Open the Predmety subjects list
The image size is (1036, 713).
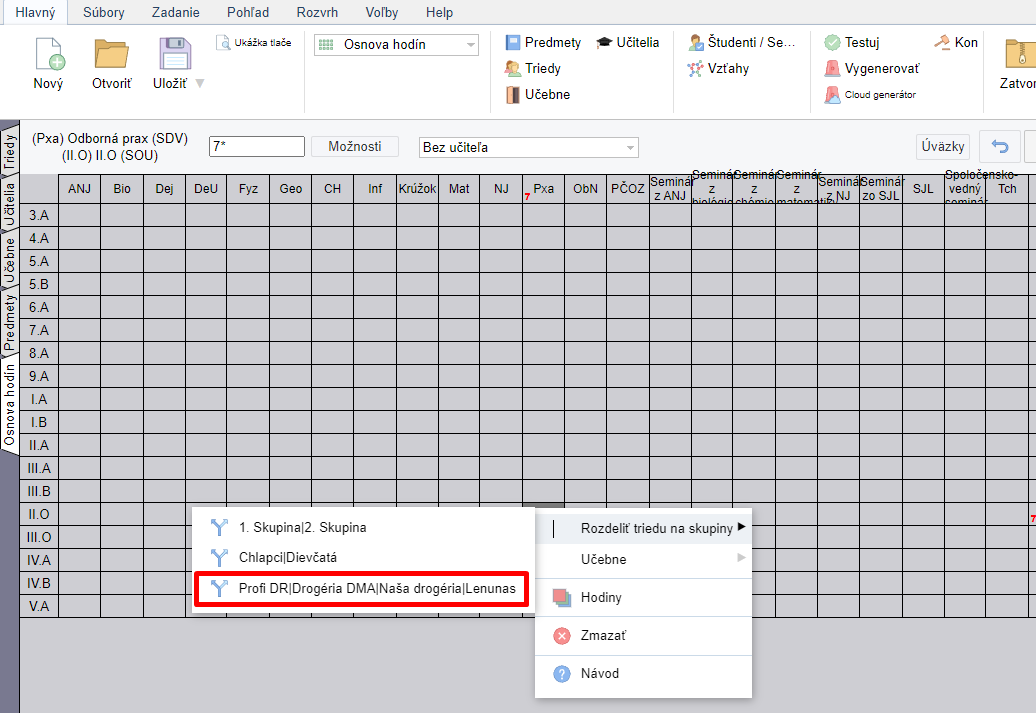tap(543, 42)
